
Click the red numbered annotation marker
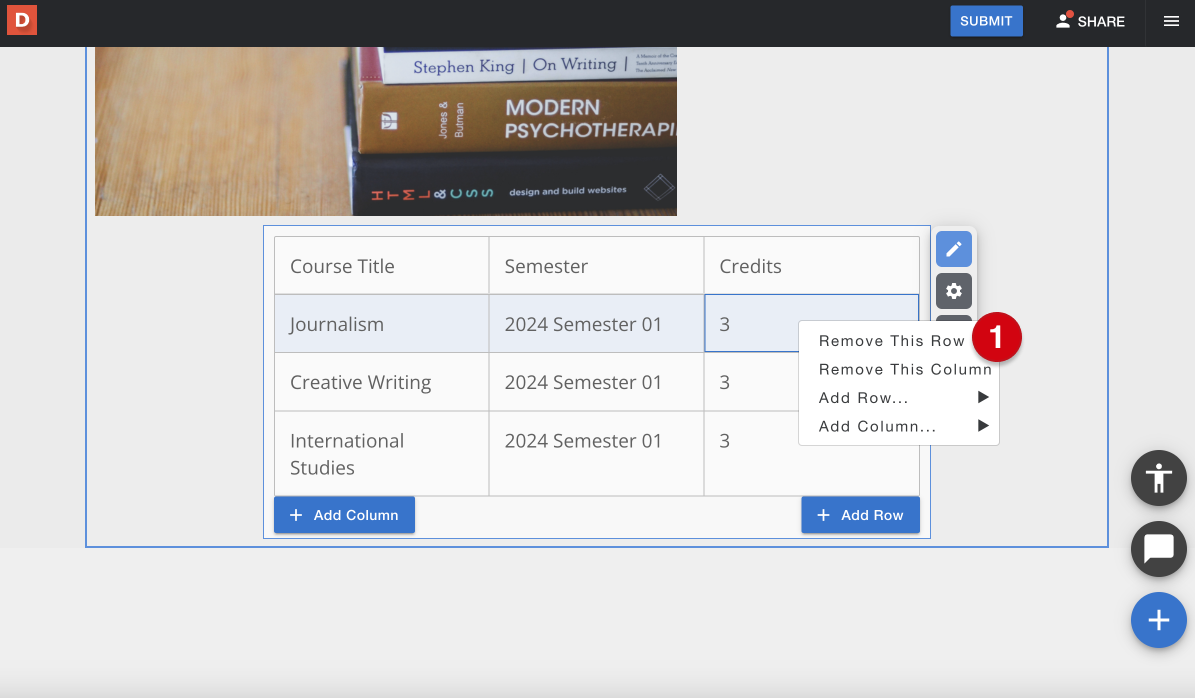tap(997, 338)
